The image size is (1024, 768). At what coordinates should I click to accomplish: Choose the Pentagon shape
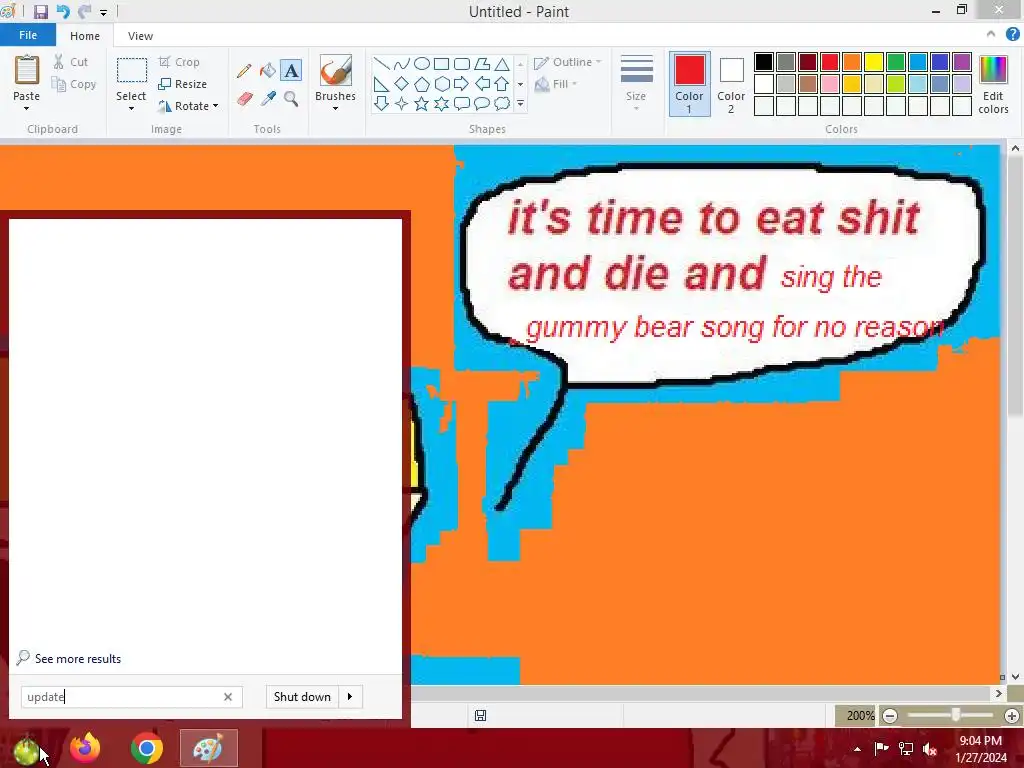tap(422, 84)
